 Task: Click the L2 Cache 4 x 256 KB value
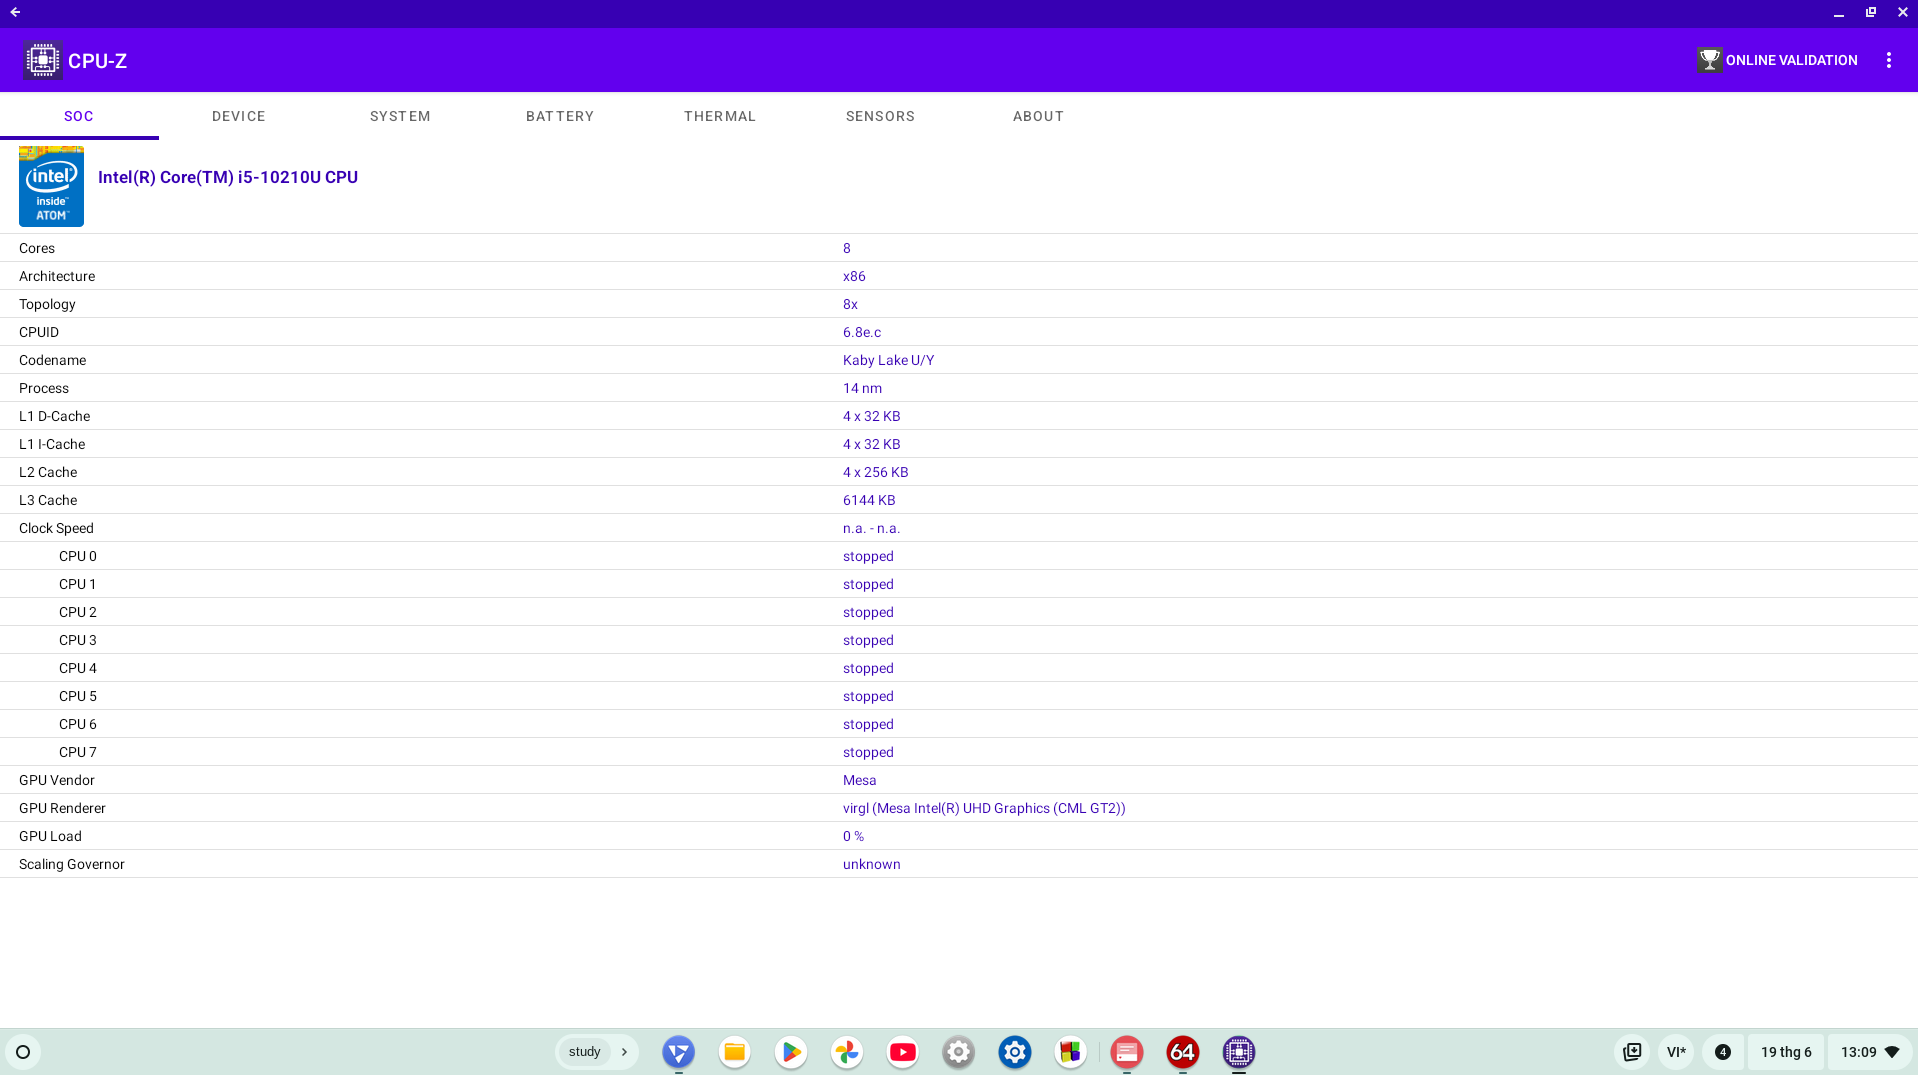coord(875,472)
